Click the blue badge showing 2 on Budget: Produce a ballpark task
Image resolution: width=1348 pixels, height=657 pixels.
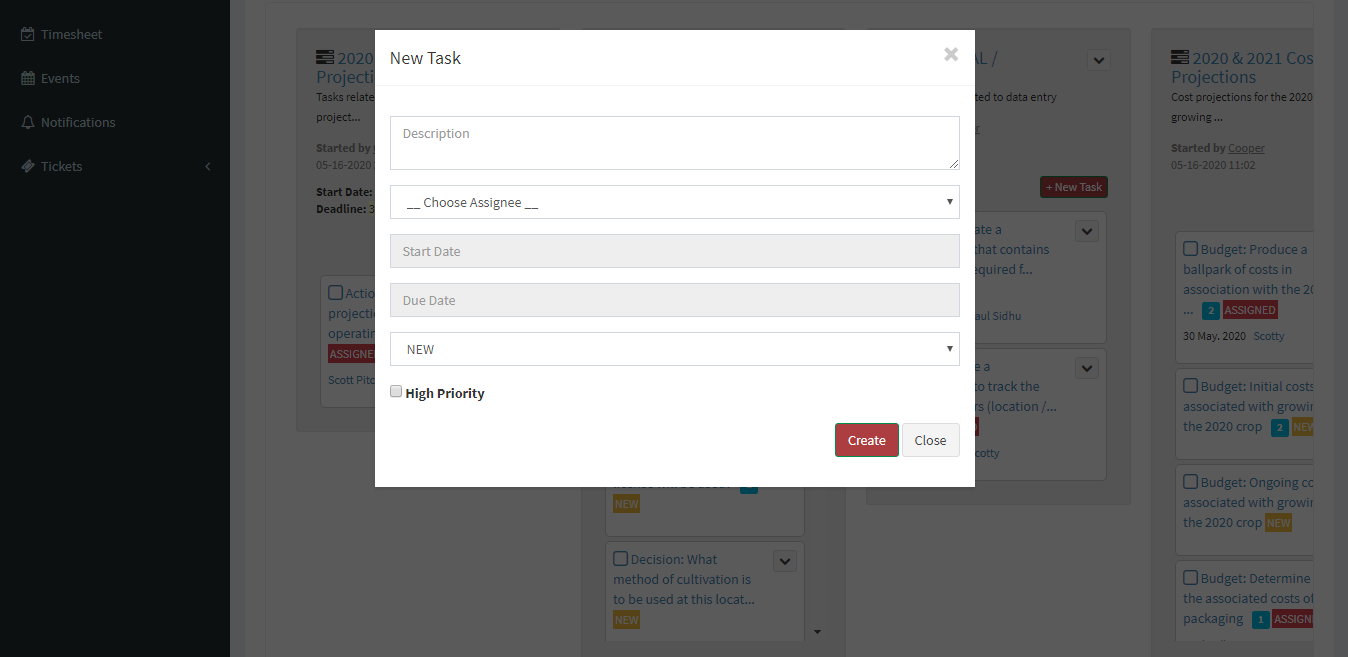(1211, 310)
